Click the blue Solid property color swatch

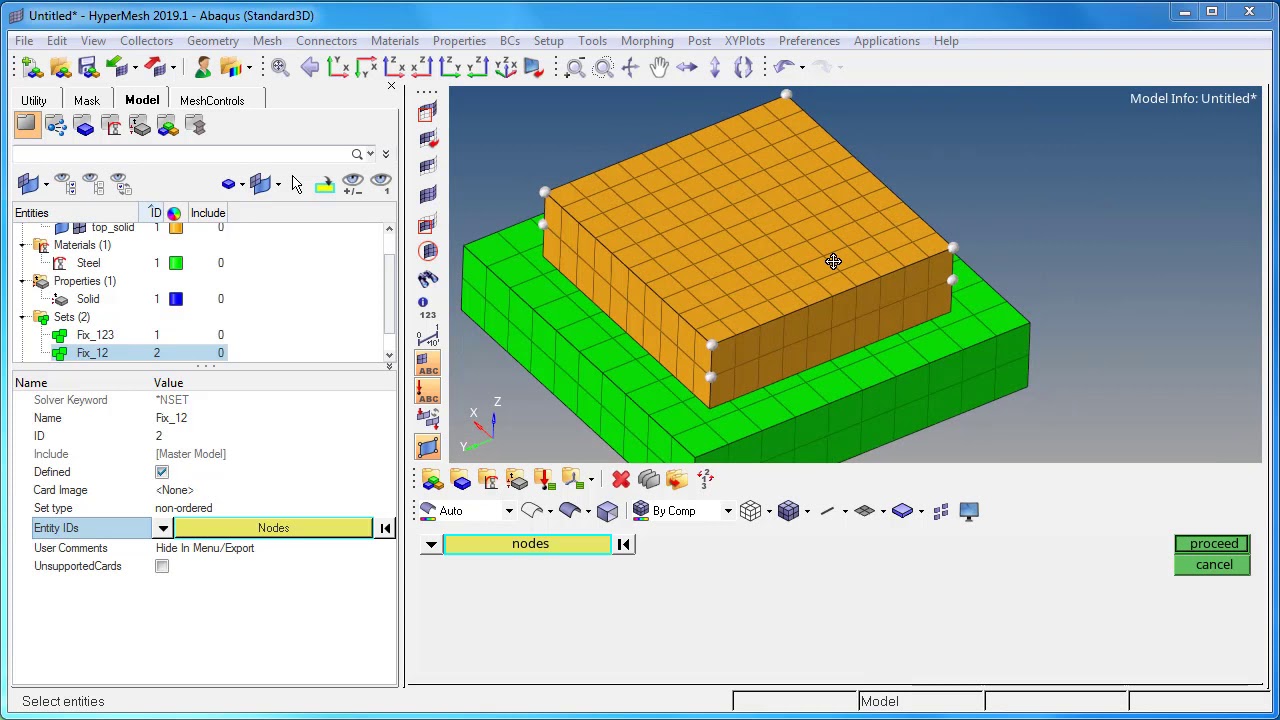click(x=176, y=299)
